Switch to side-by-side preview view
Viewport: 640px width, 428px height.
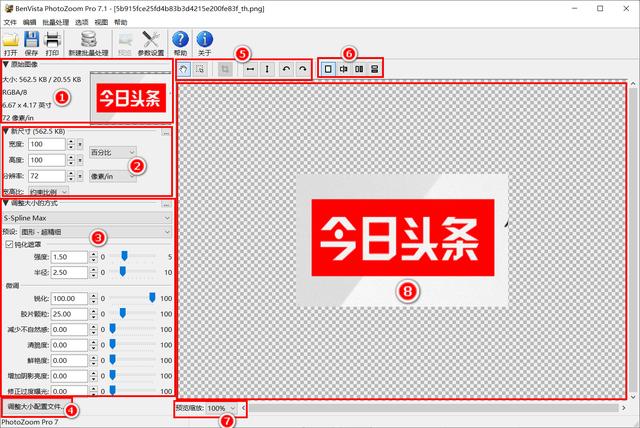tap(359, 69)
